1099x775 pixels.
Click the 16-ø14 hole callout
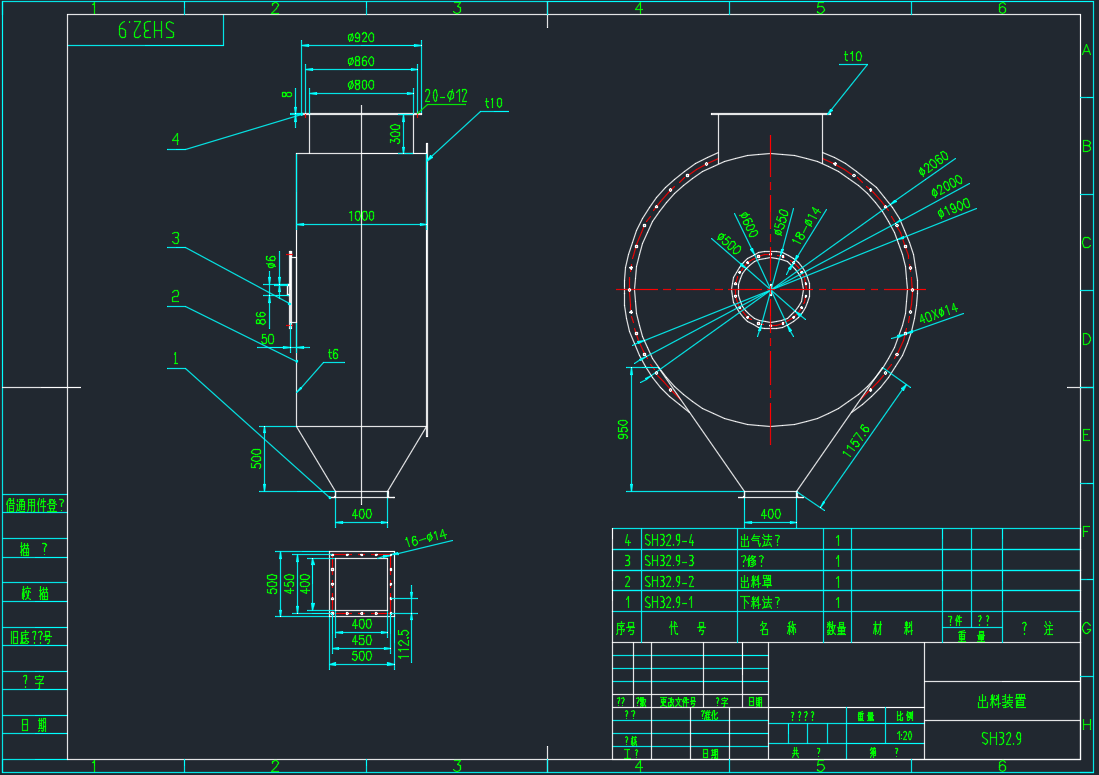[x=426, y=539]
